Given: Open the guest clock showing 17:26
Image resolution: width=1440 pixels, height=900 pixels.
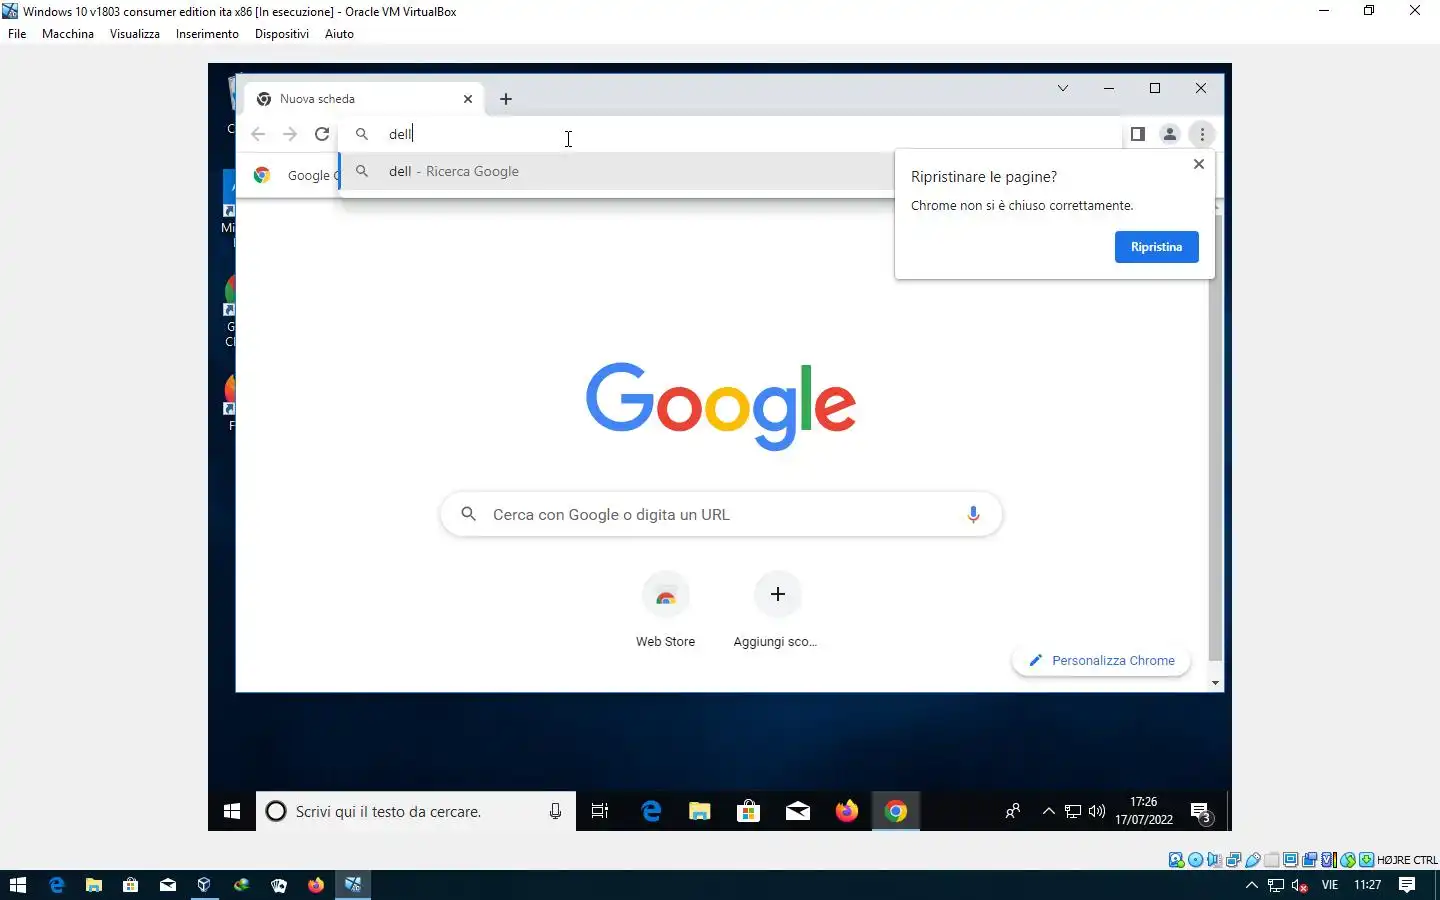Looking at the screenshot, I should (1144, 811).
